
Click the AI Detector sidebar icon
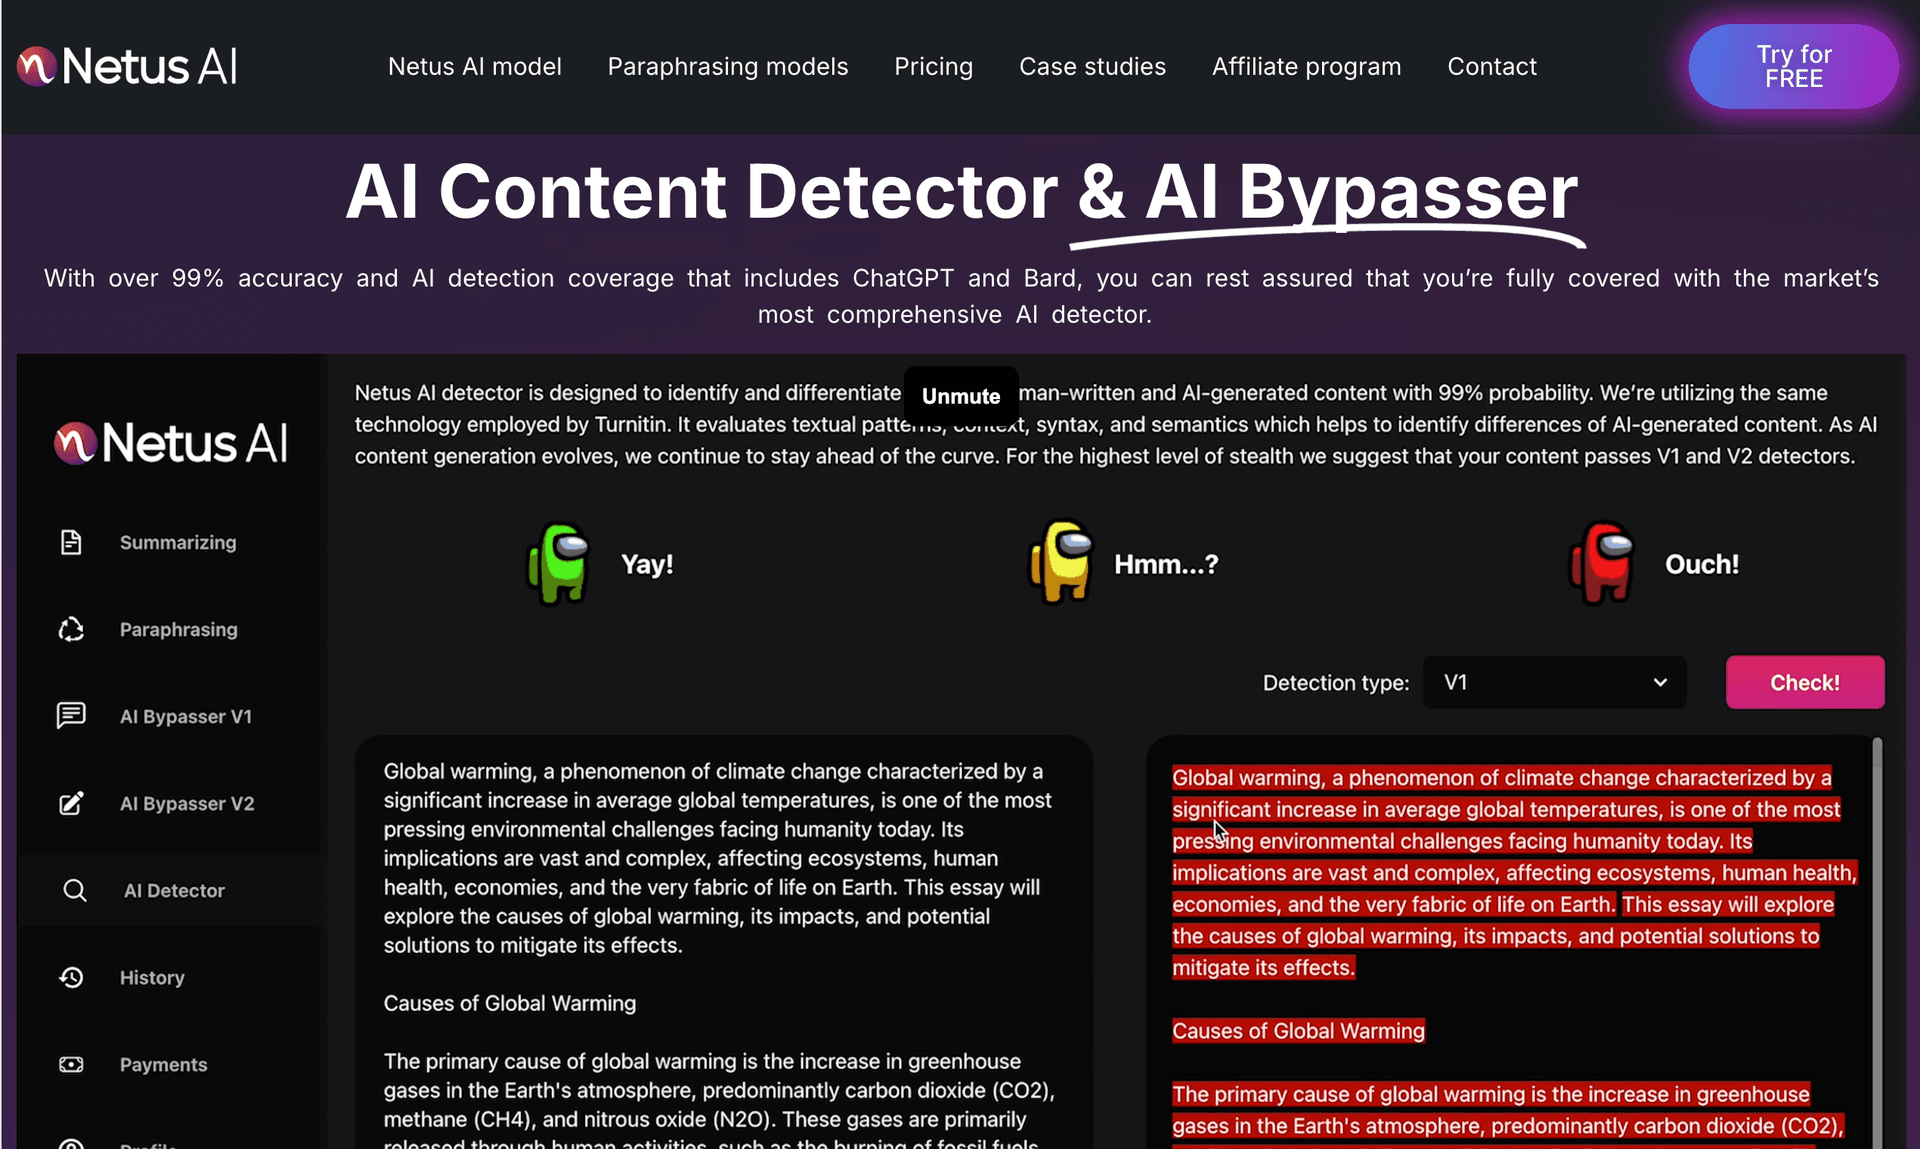(74, 889)
